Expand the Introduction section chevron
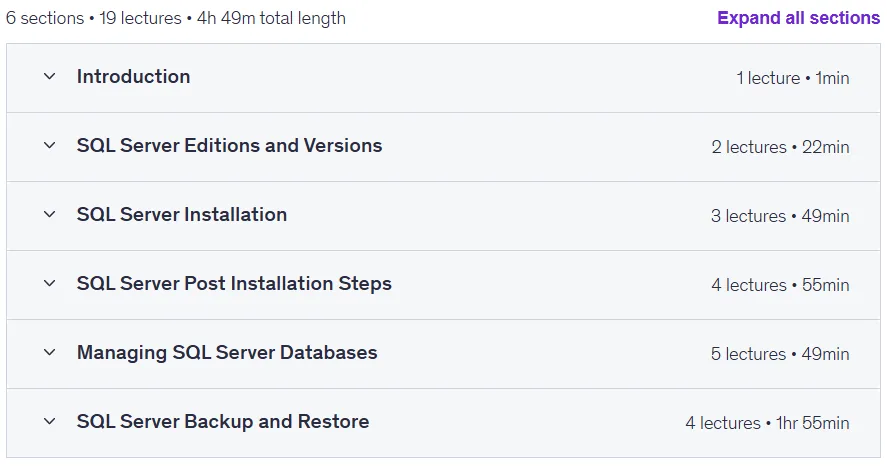 tap(50, 76)
